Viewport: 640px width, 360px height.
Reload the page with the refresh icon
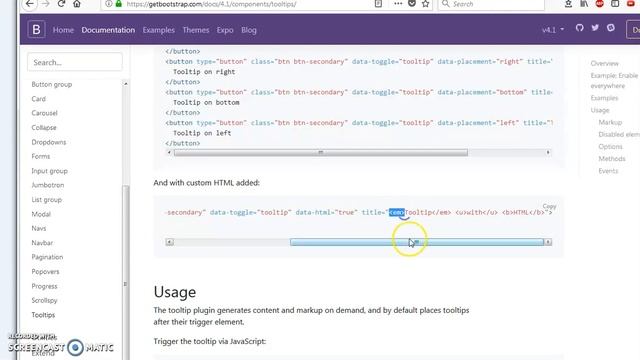tap(61, 4)
